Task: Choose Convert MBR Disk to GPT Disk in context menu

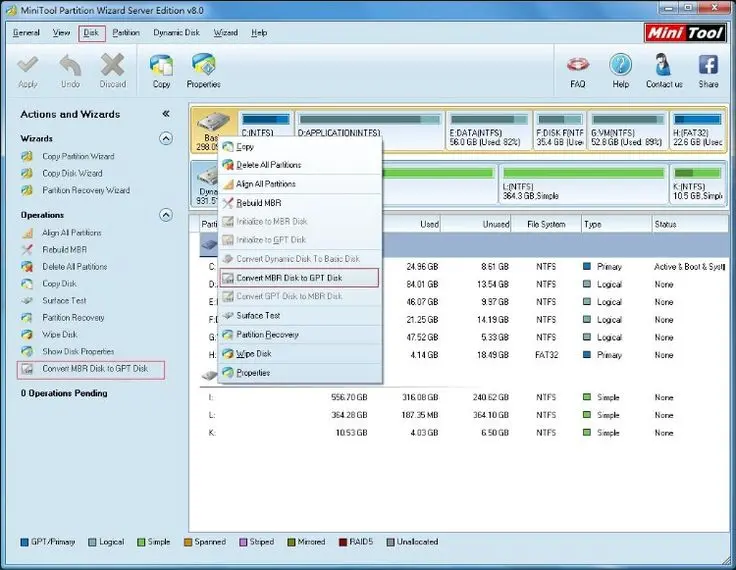Action: point(299,277)
